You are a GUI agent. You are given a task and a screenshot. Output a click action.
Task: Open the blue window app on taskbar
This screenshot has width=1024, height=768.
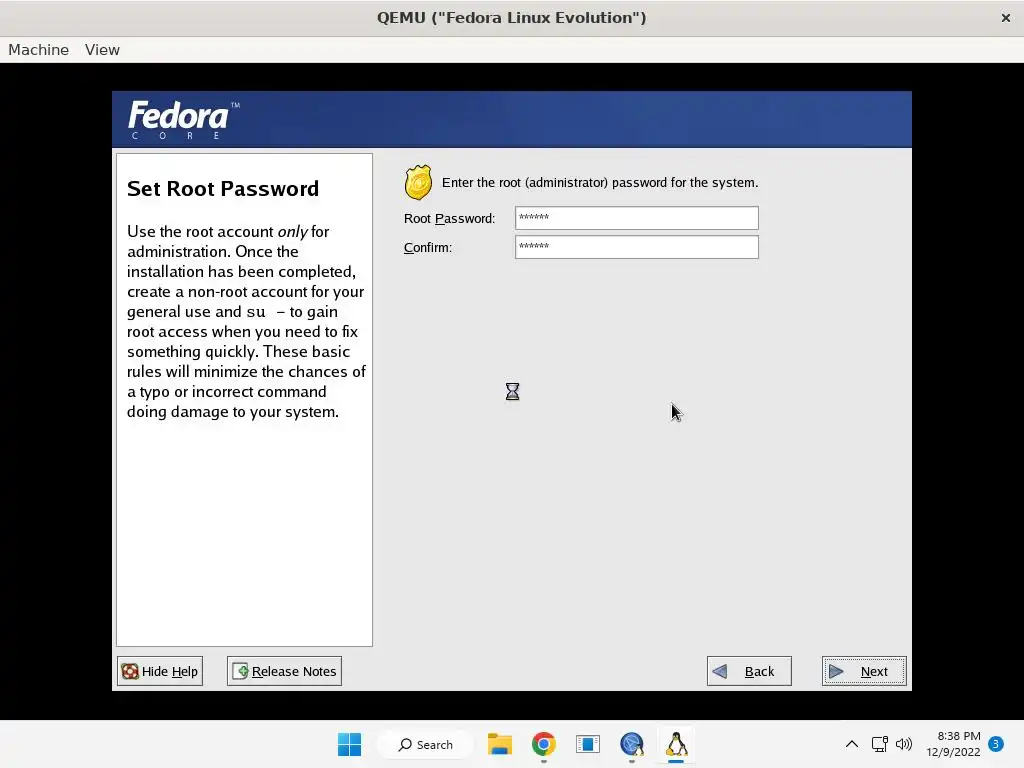[588, 744]
